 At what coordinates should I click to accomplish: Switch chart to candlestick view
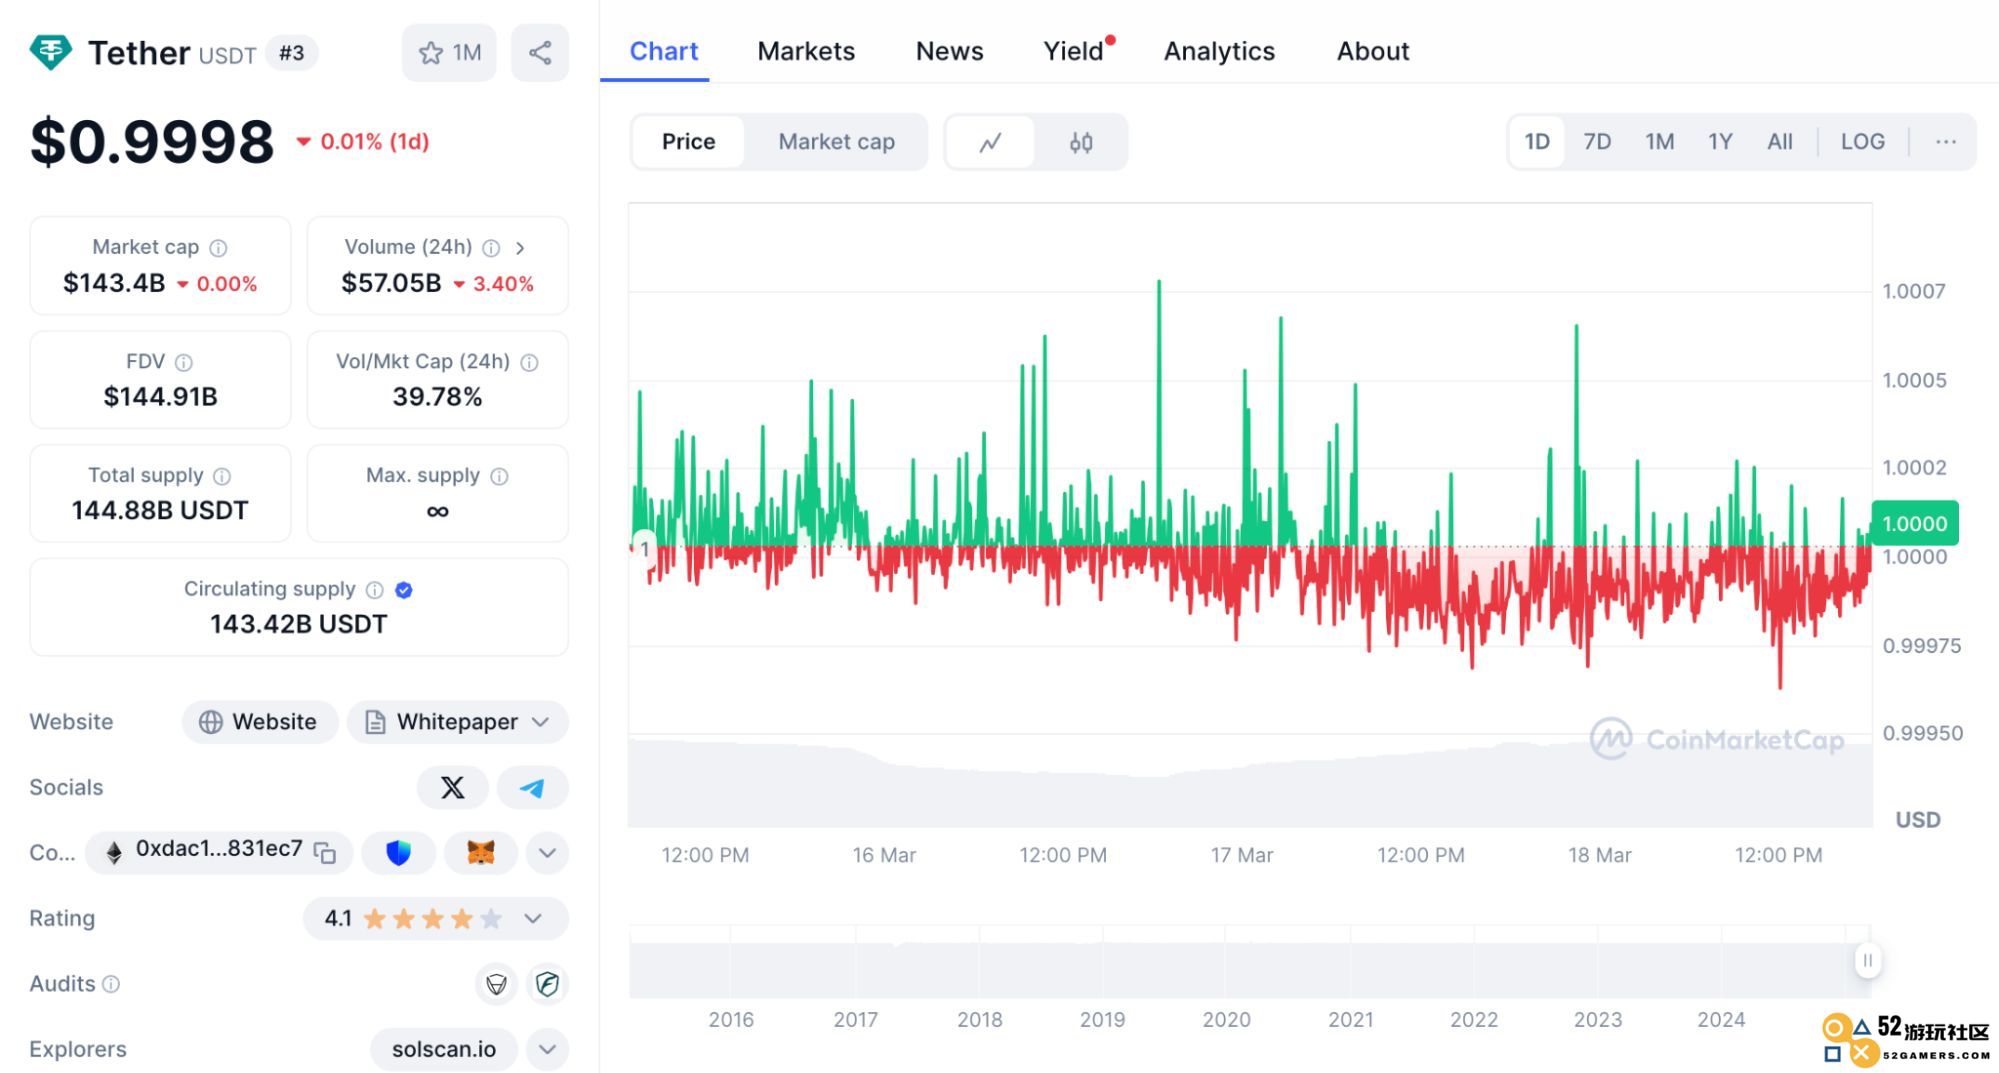click(x=1080, y=142)
